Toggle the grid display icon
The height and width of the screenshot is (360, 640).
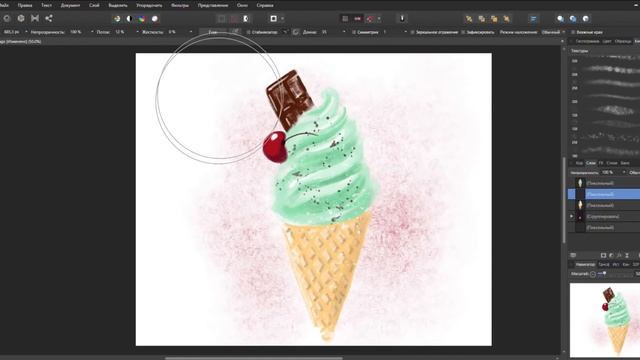pyautogui.click(x=345, y=19)
